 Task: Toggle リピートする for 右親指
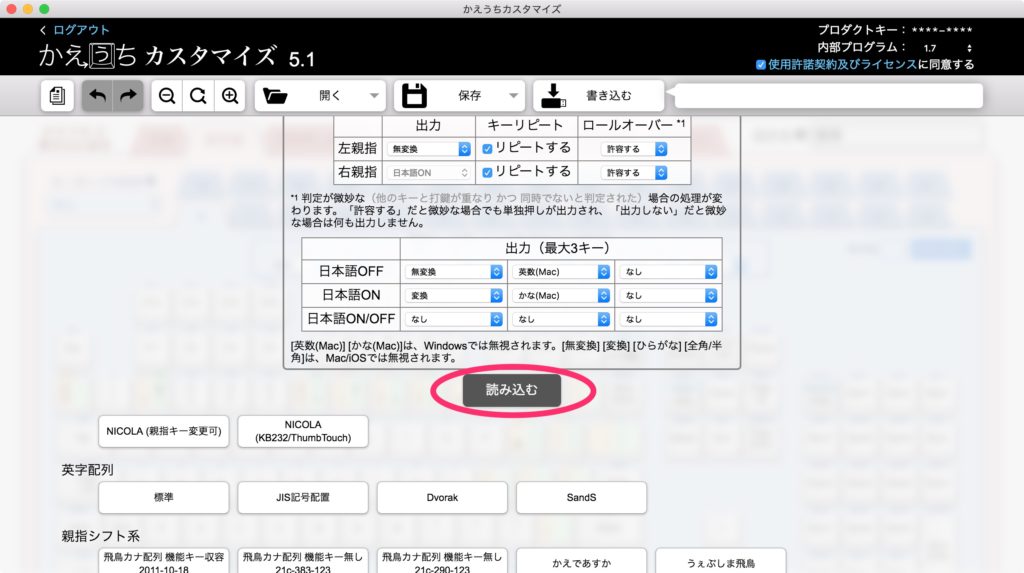coord(487,172)
